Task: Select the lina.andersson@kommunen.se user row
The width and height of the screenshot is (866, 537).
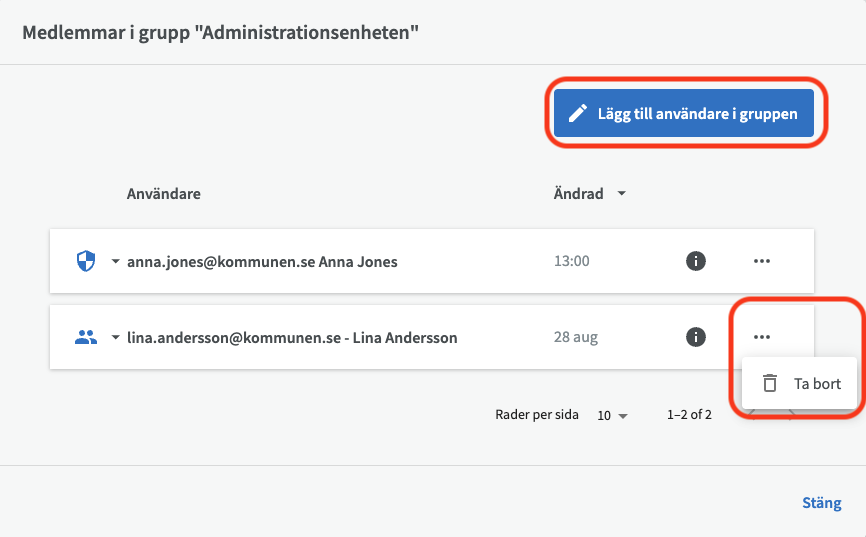Action: 292,338
